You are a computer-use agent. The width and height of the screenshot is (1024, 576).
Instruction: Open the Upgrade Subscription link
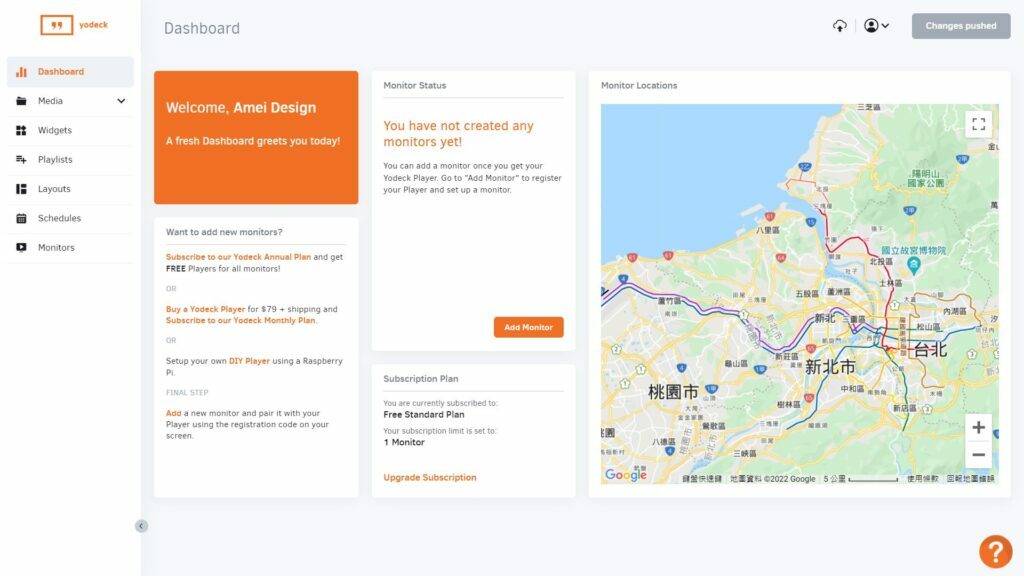(x=430, y=478)
